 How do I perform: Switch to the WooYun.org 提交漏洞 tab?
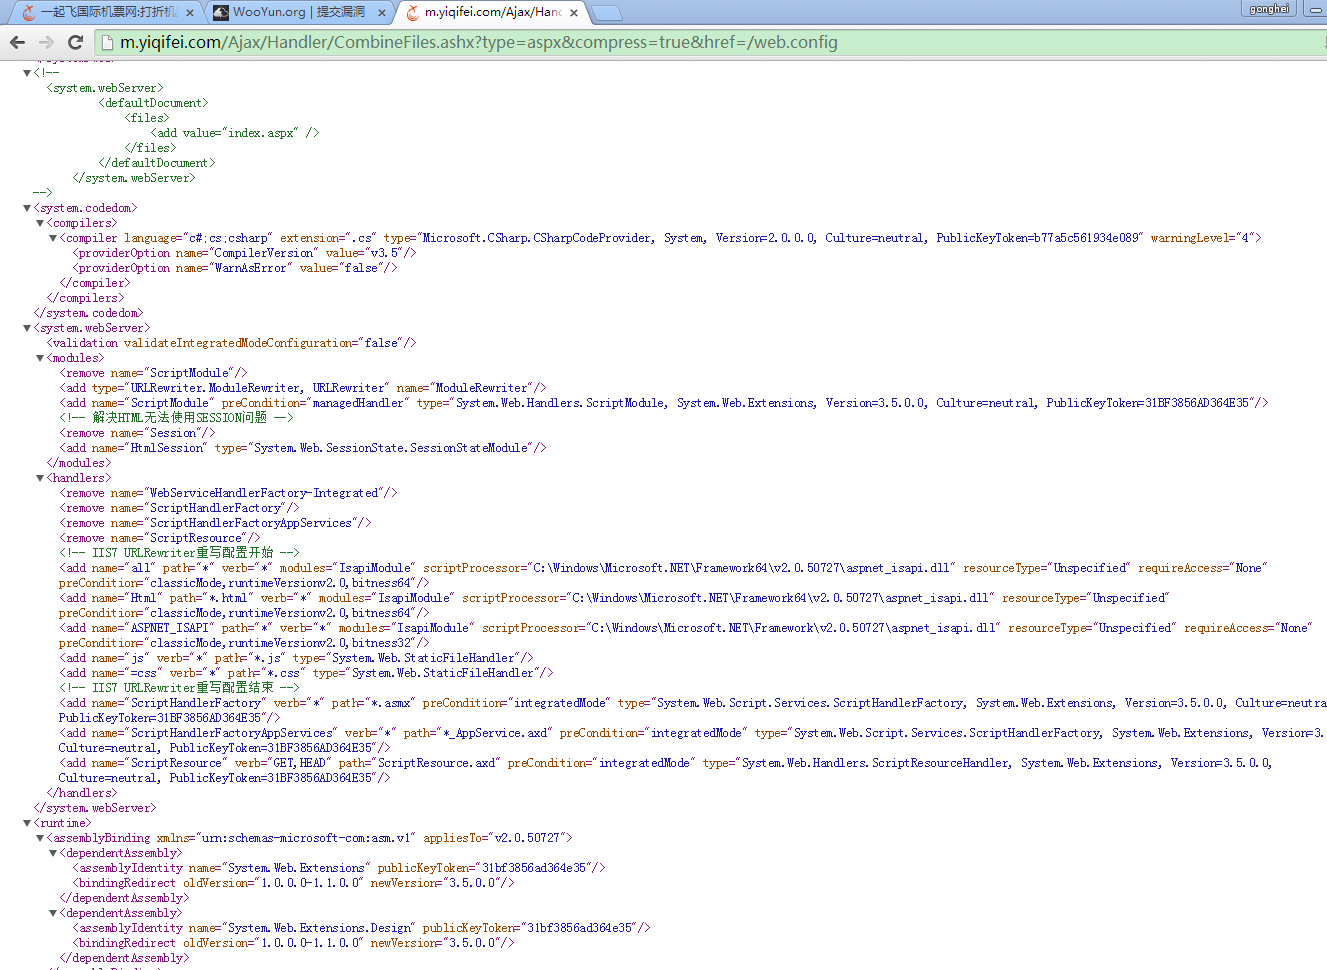pos(298,12)
